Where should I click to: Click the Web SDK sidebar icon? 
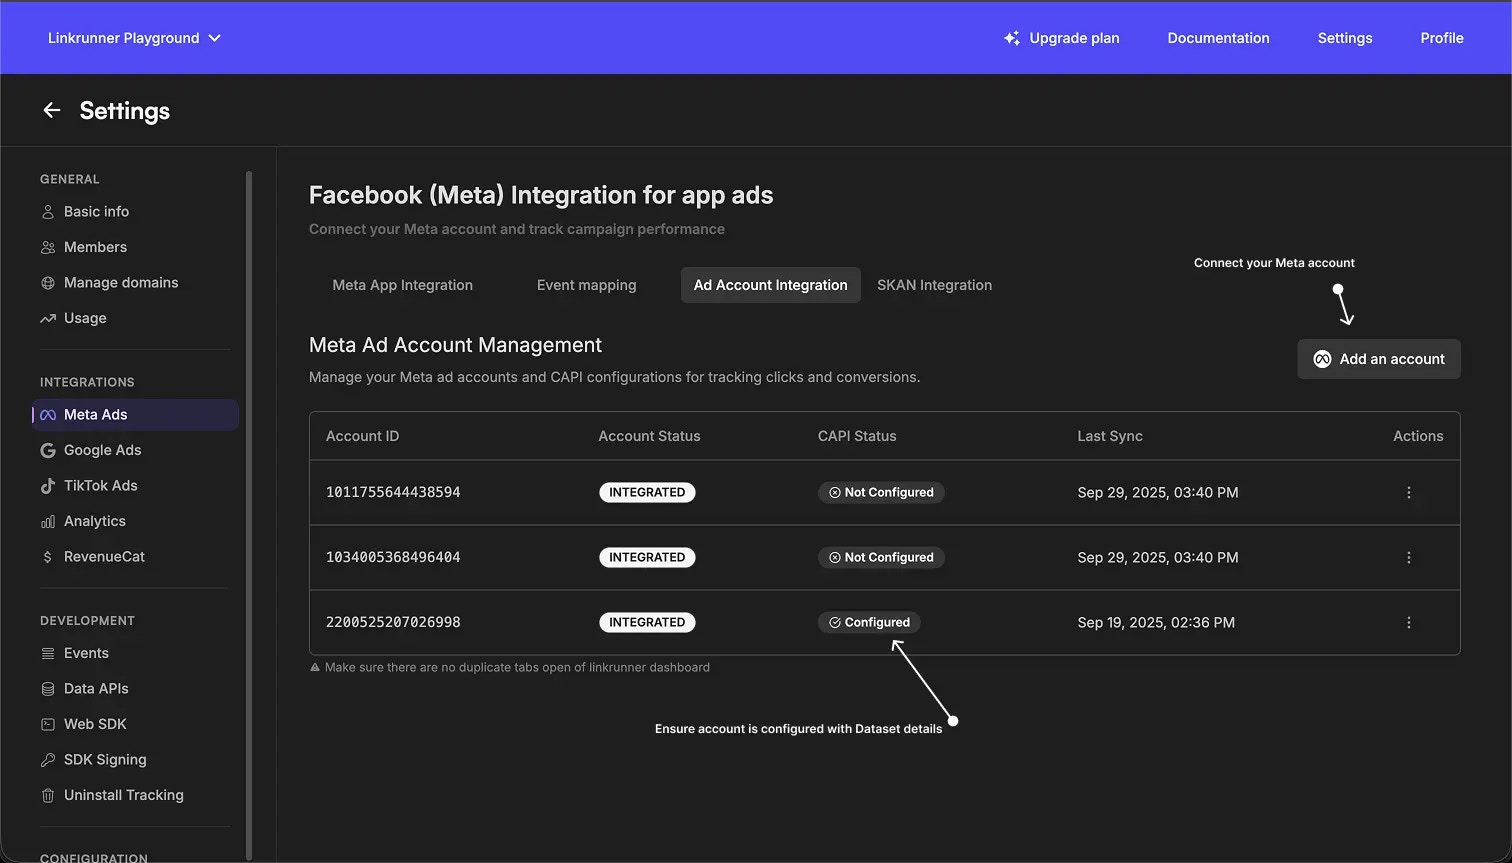tap(46, 723)
